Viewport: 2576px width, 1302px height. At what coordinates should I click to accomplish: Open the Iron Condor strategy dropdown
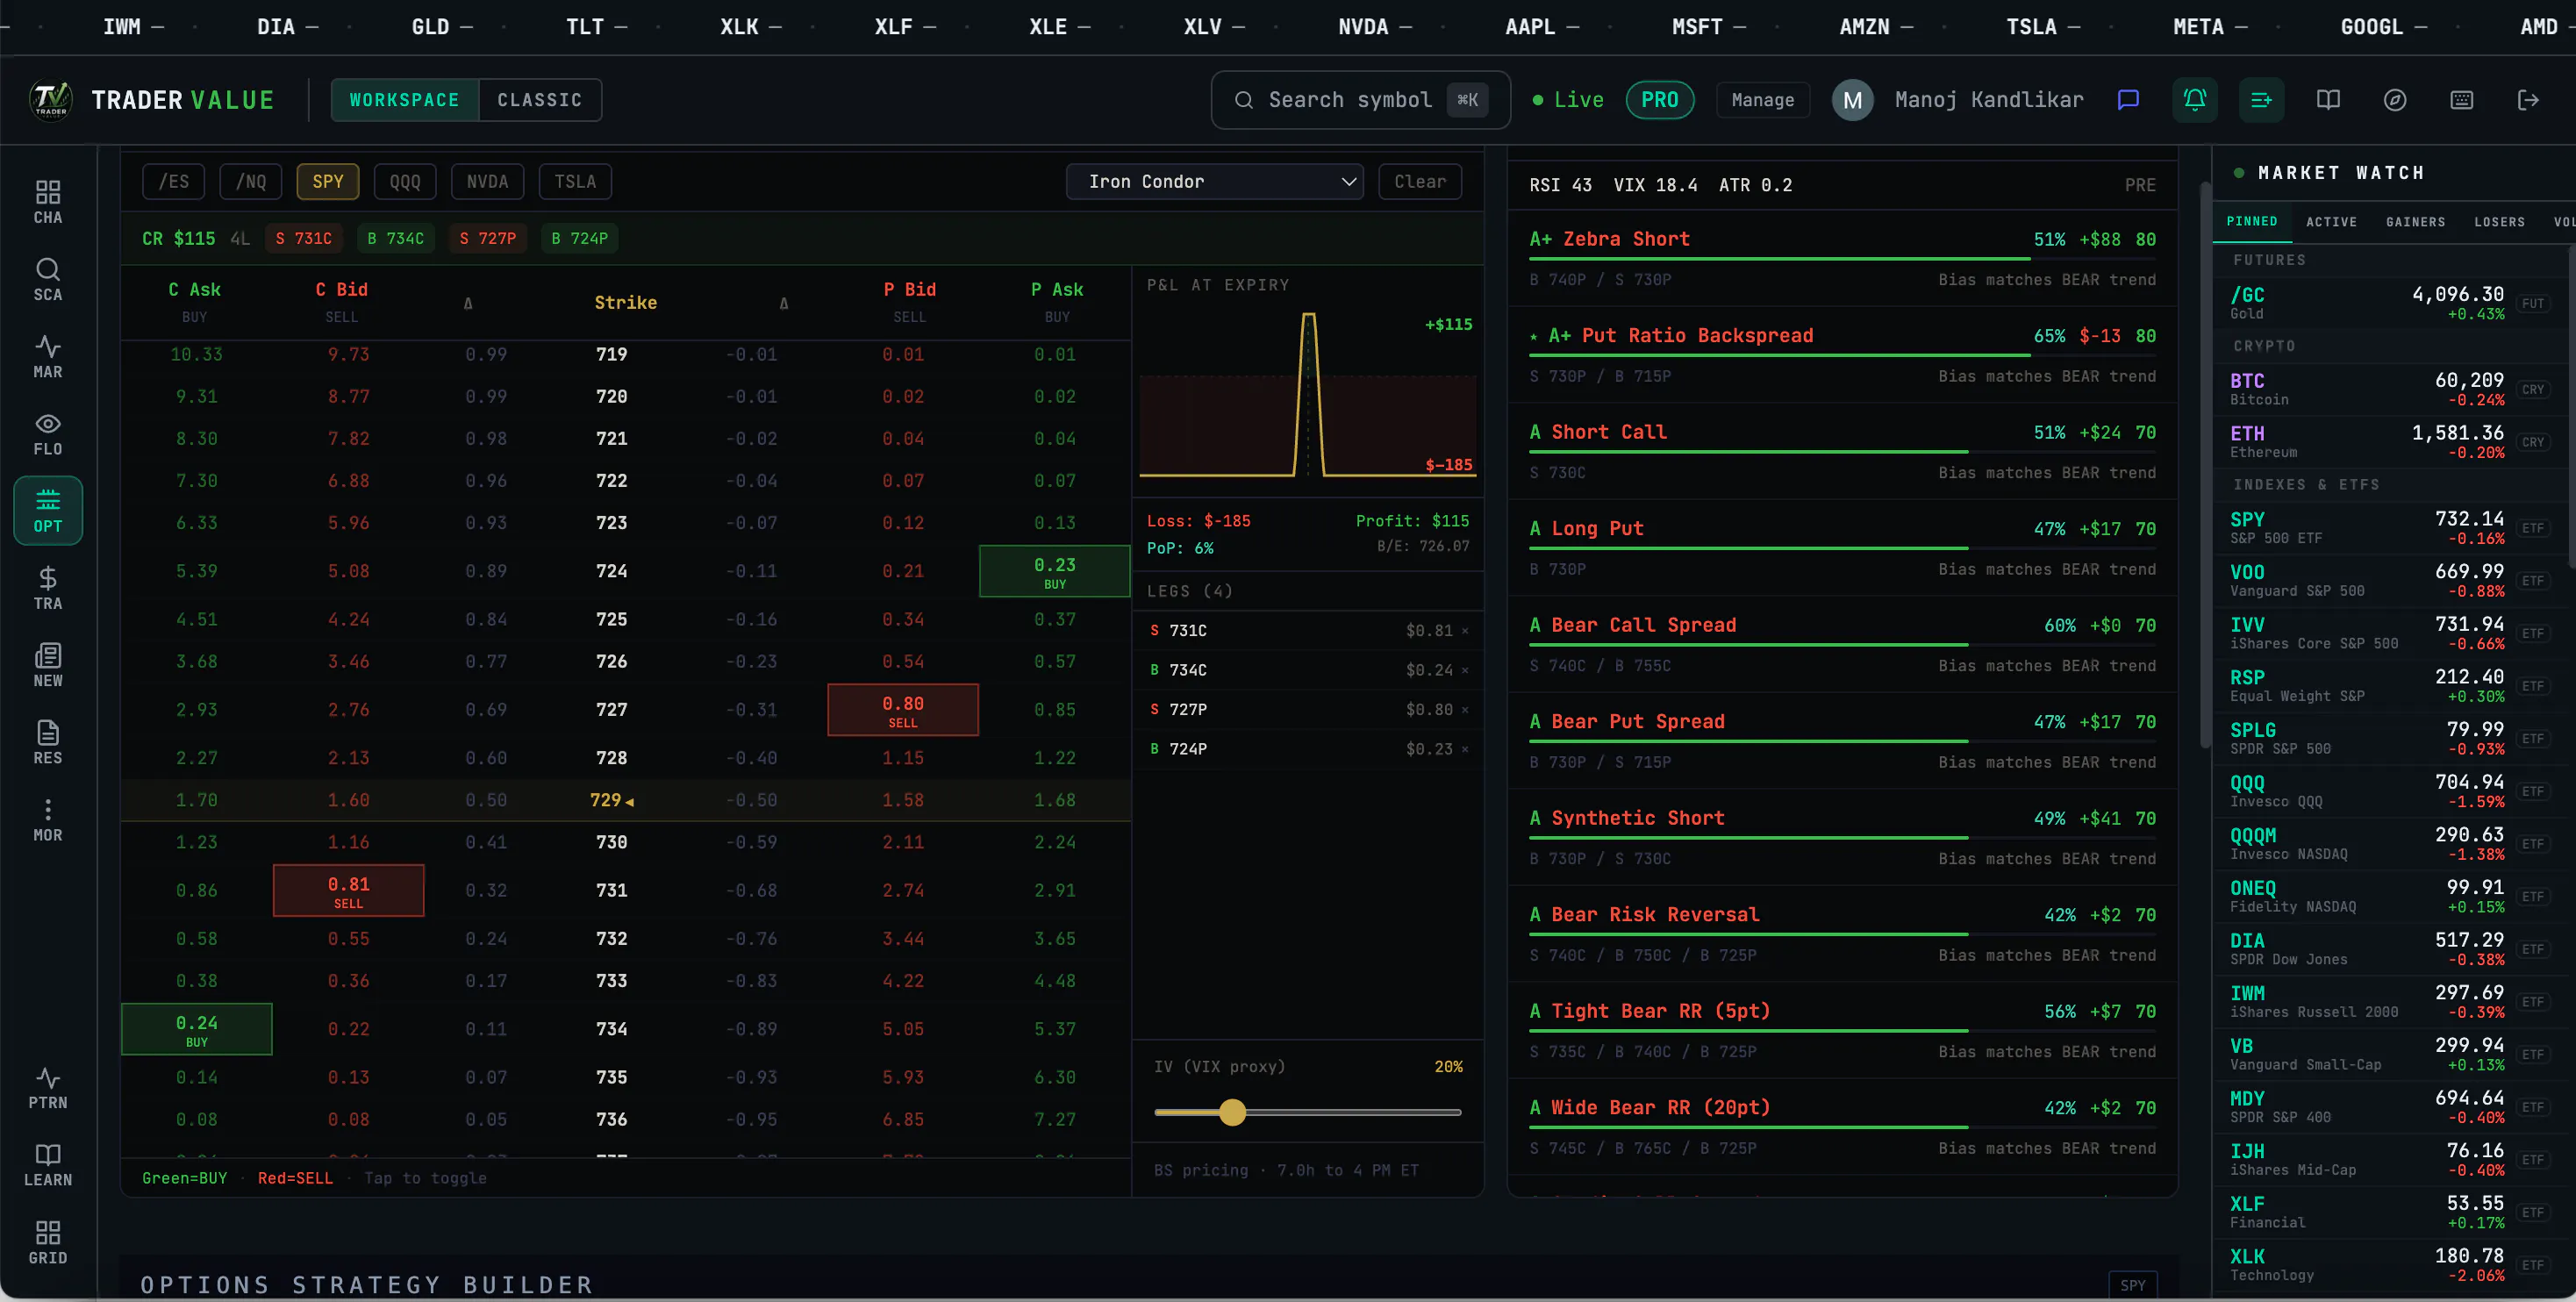(1215, 182)
